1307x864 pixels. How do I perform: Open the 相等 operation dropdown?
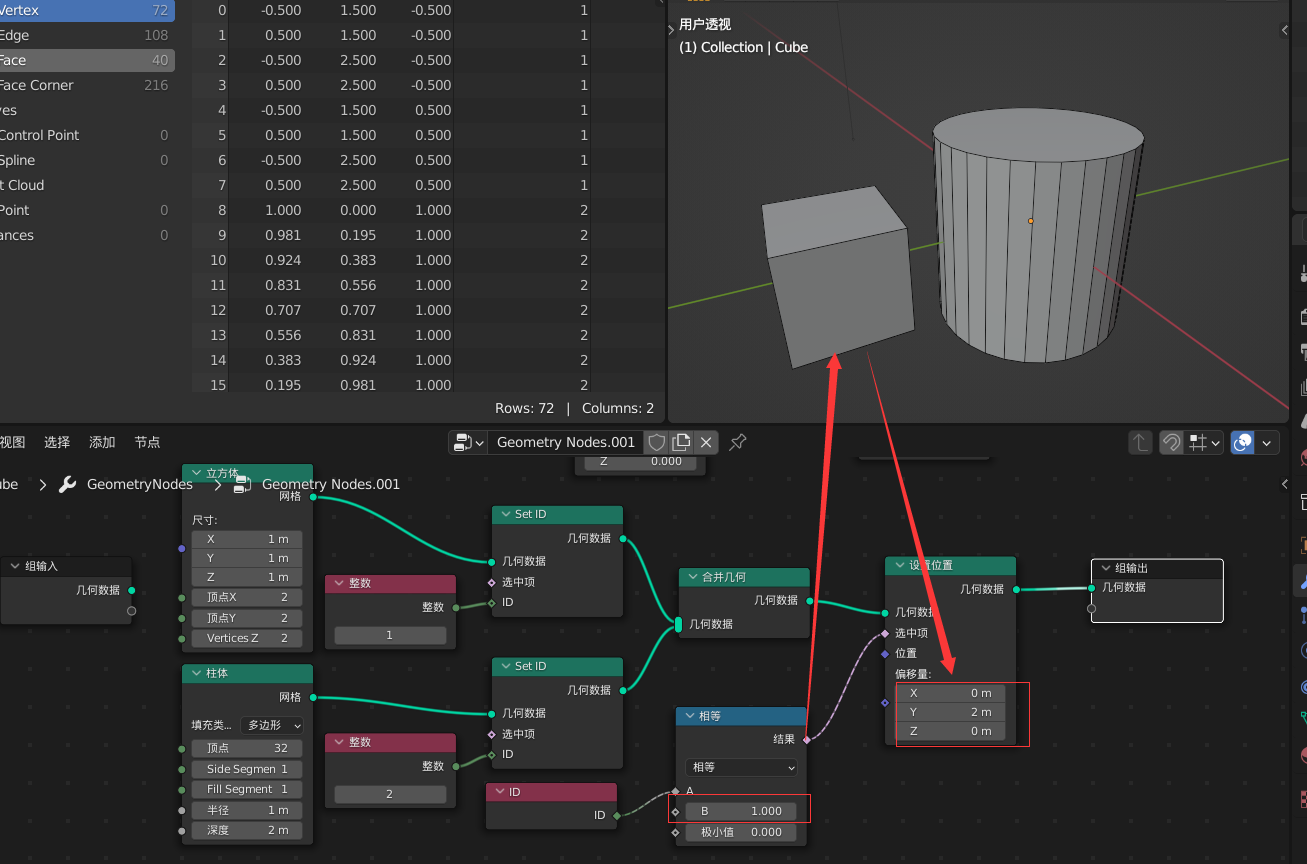point(741,767)
